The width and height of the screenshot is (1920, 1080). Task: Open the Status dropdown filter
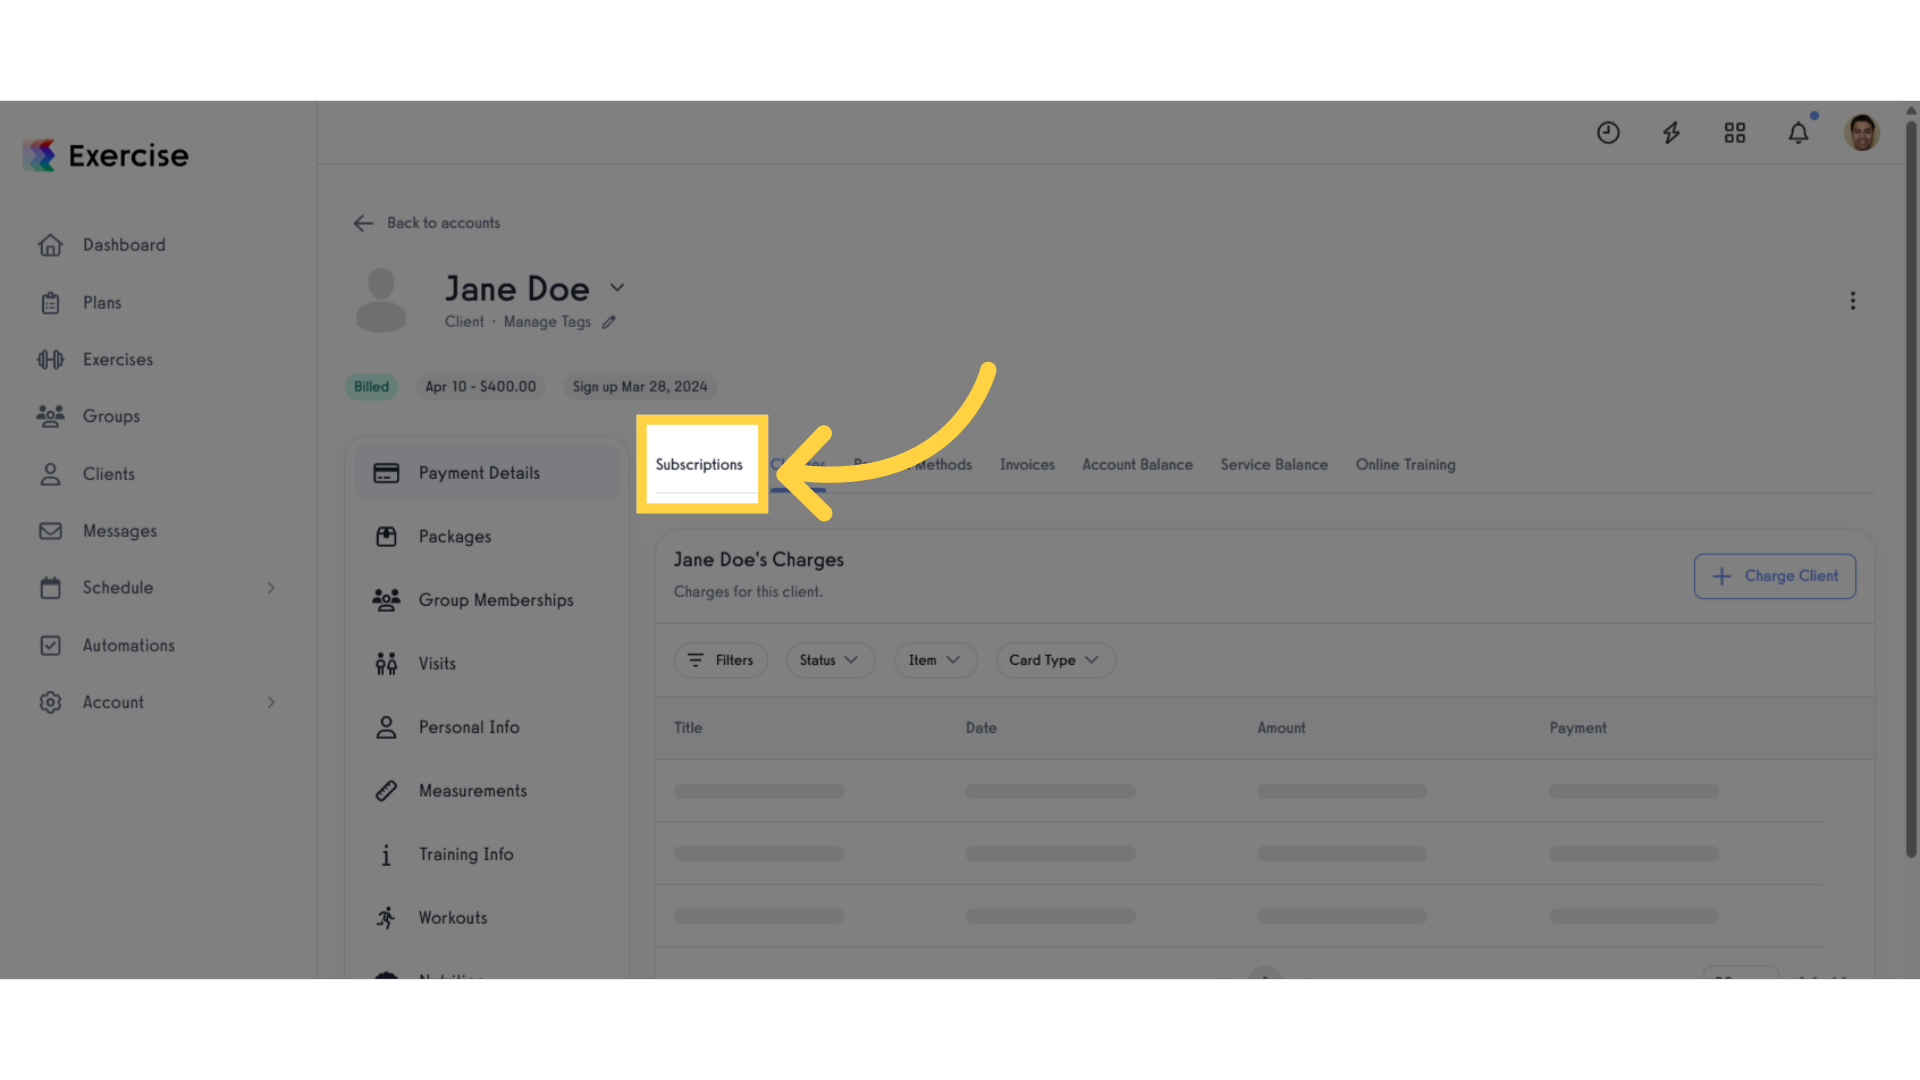tap(830, 660)
